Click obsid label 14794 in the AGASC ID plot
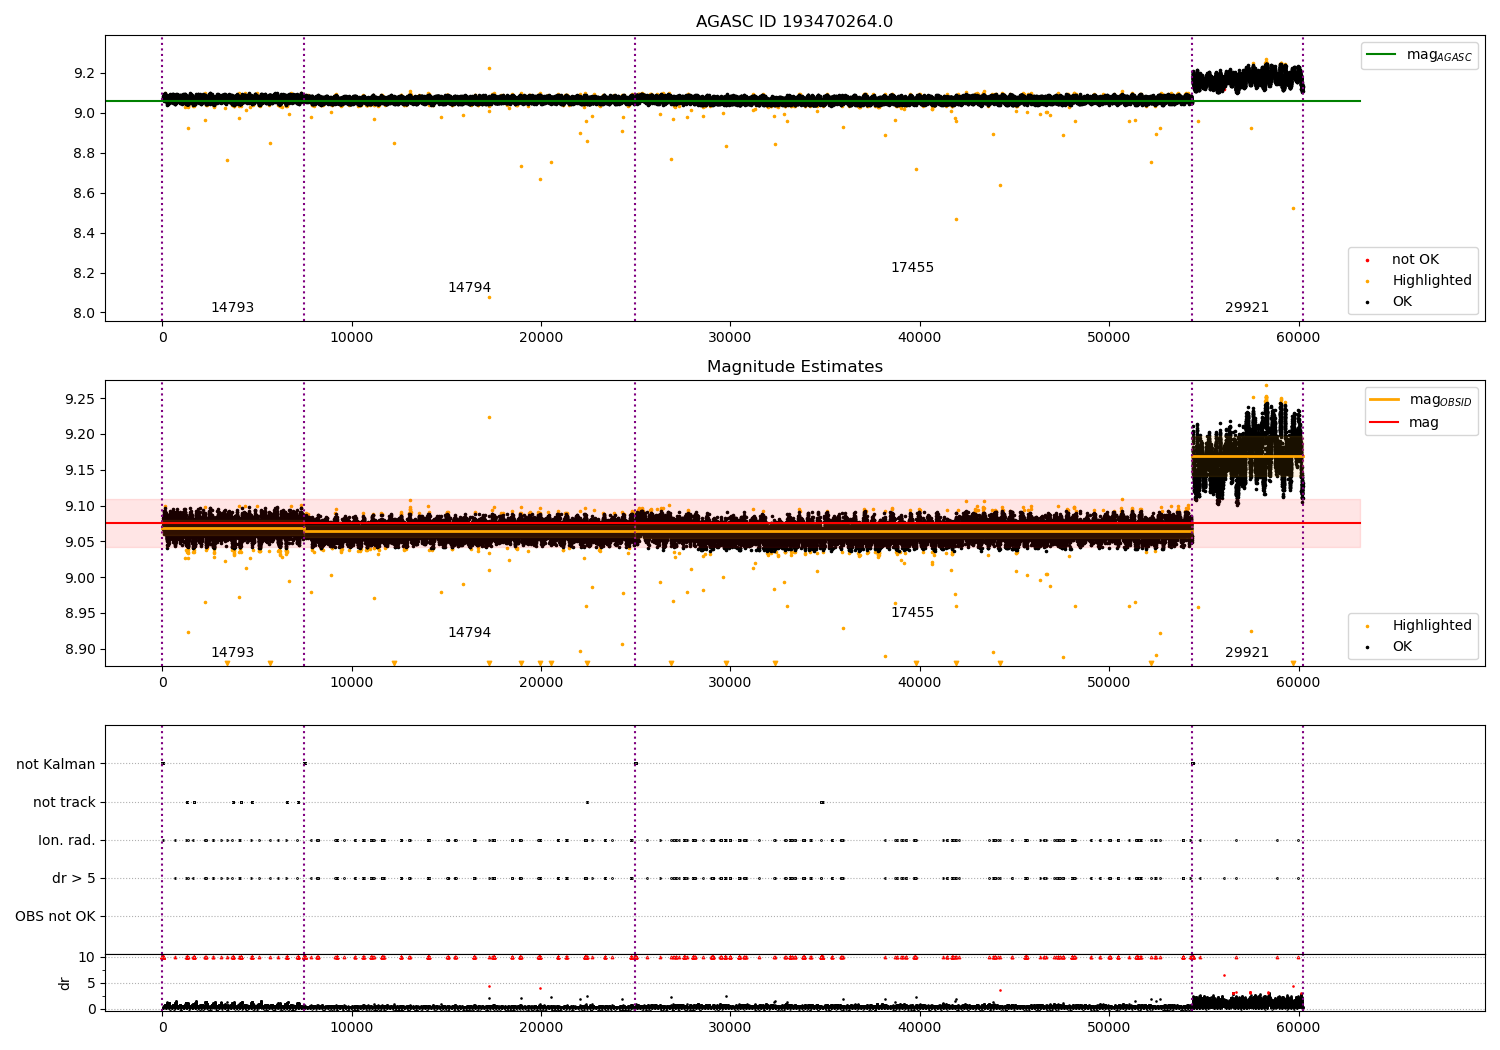Screen dimensions: 1500x1050 469,288
